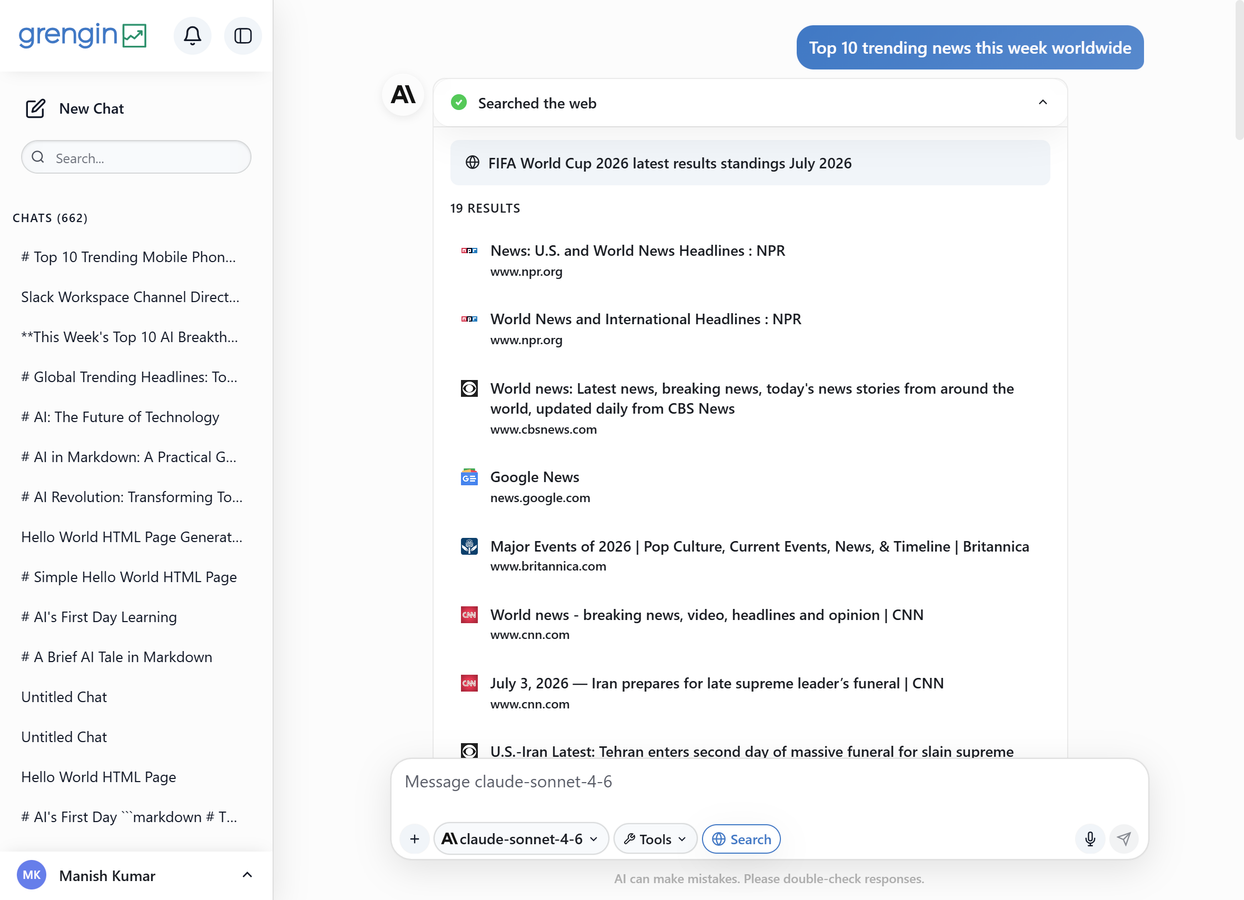Click the send message paper plane icon

(x=1124, y=839)
